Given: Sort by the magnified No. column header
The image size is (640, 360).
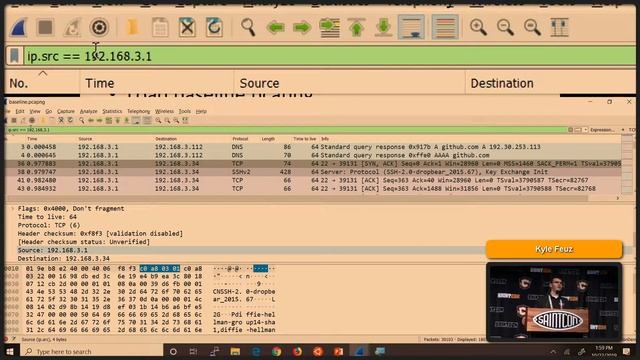Looking at the screenshot, I should tap(42, 83).
